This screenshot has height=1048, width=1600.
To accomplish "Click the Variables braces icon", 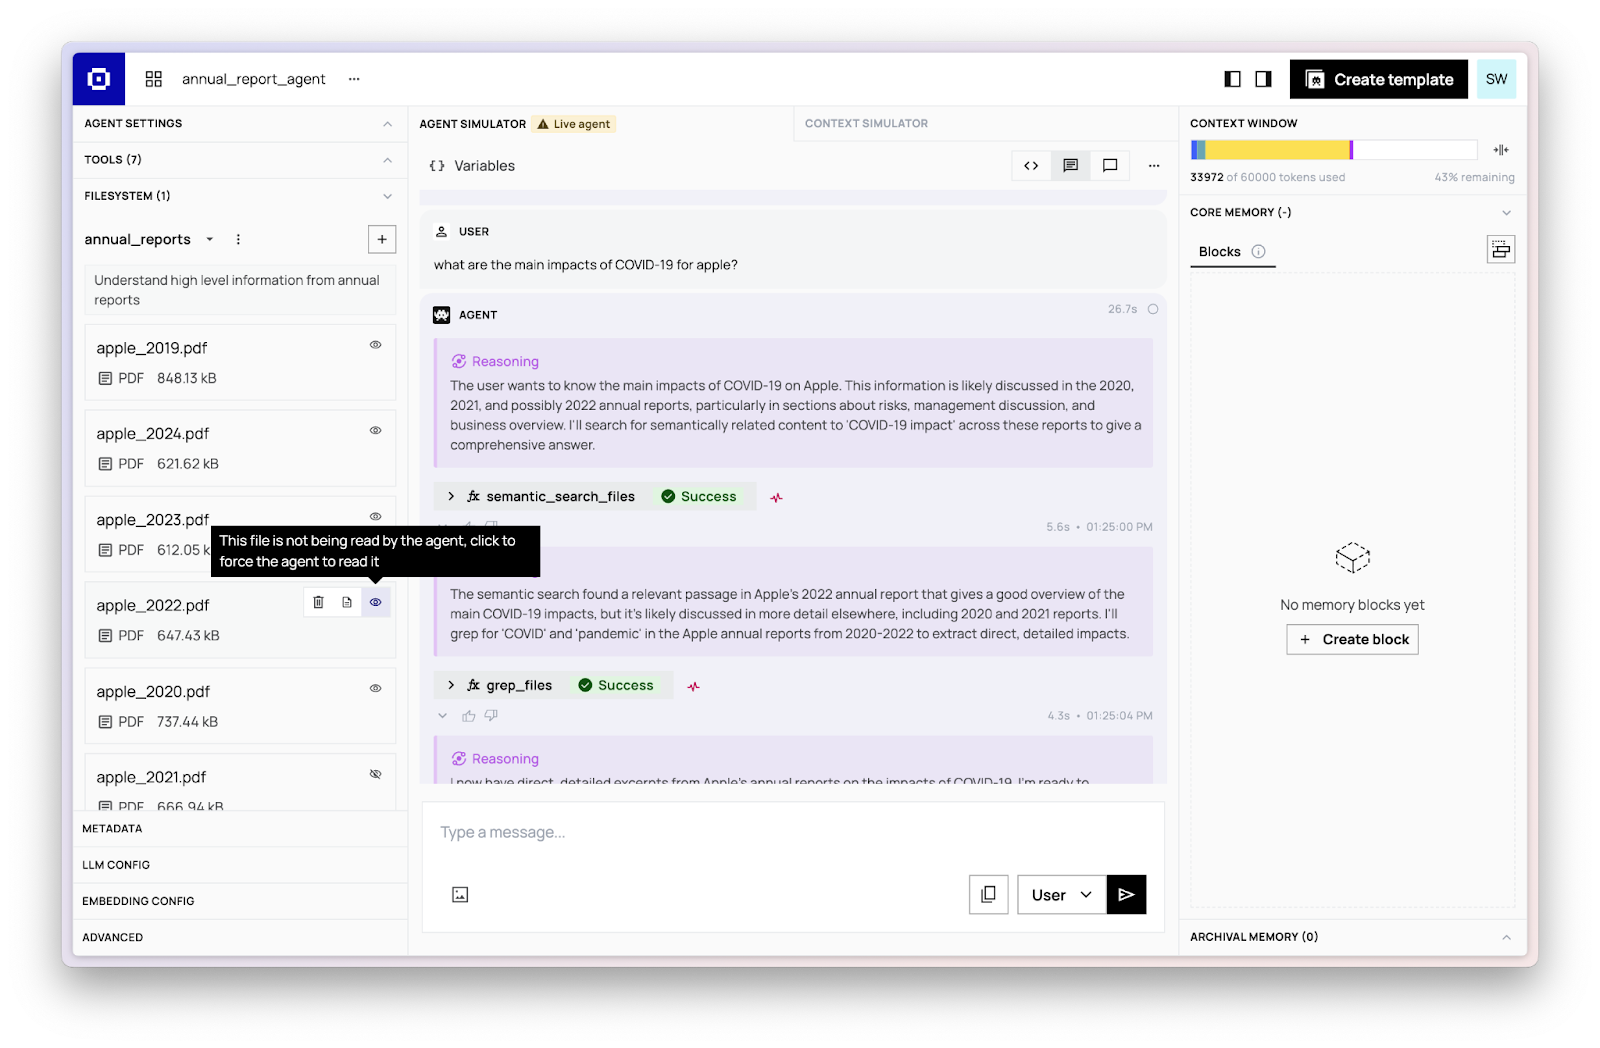I will pyautogui.click(x=437, y=166).
